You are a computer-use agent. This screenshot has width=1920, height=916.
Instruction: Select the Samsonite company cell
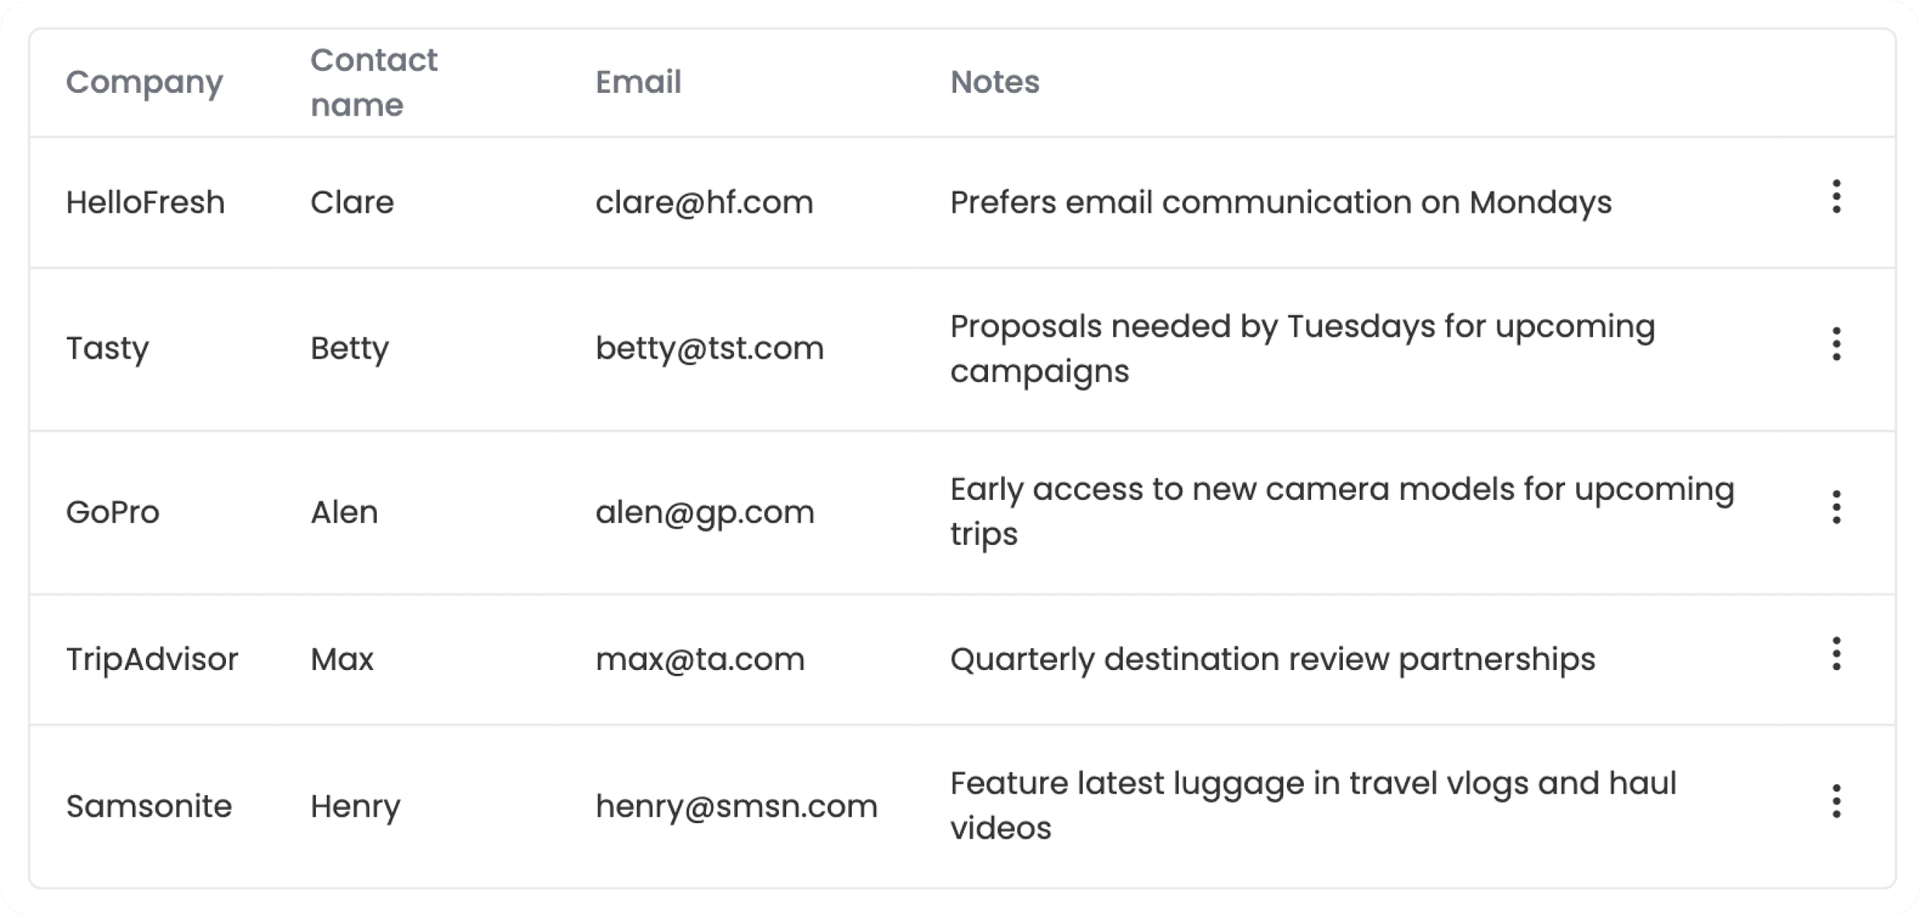click(148, 806)
